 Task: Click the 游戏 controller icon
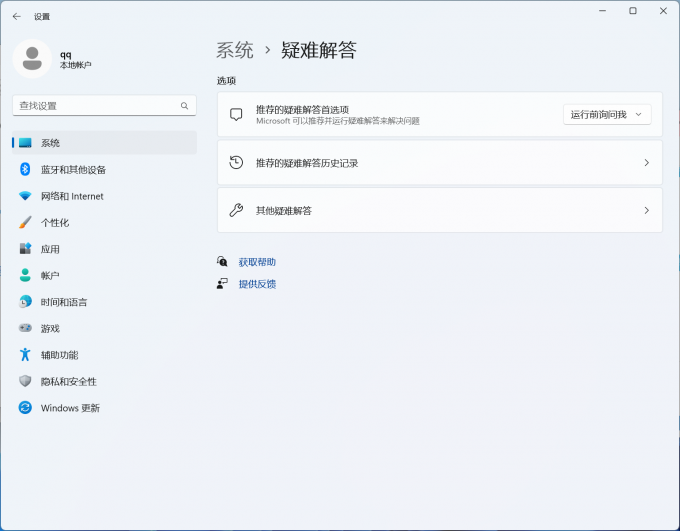(25, 328)
